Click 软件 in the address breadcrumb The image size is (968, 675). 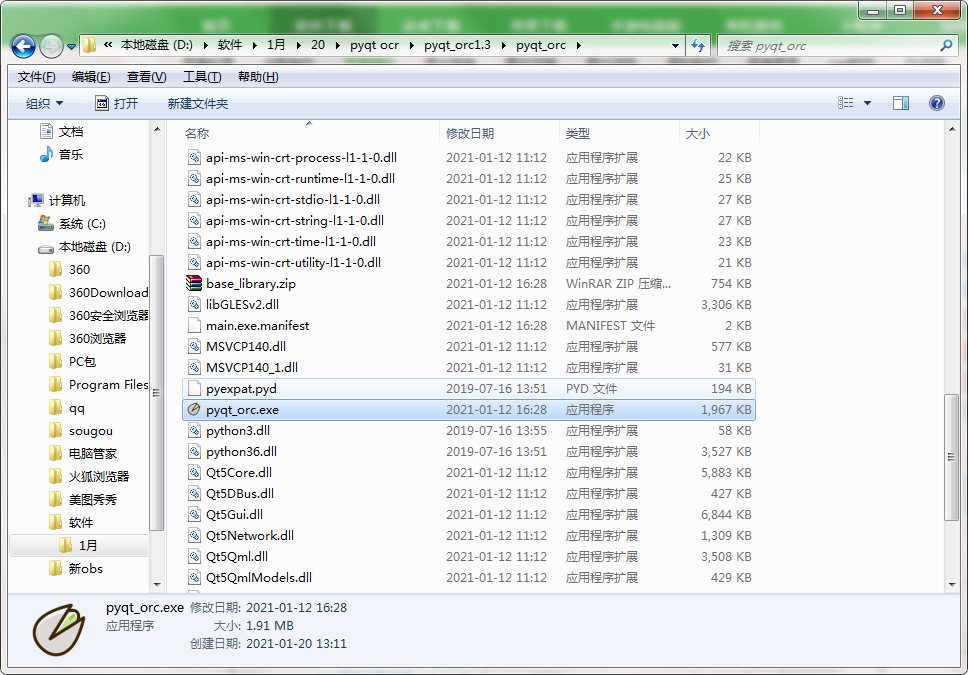click(230, 45)
